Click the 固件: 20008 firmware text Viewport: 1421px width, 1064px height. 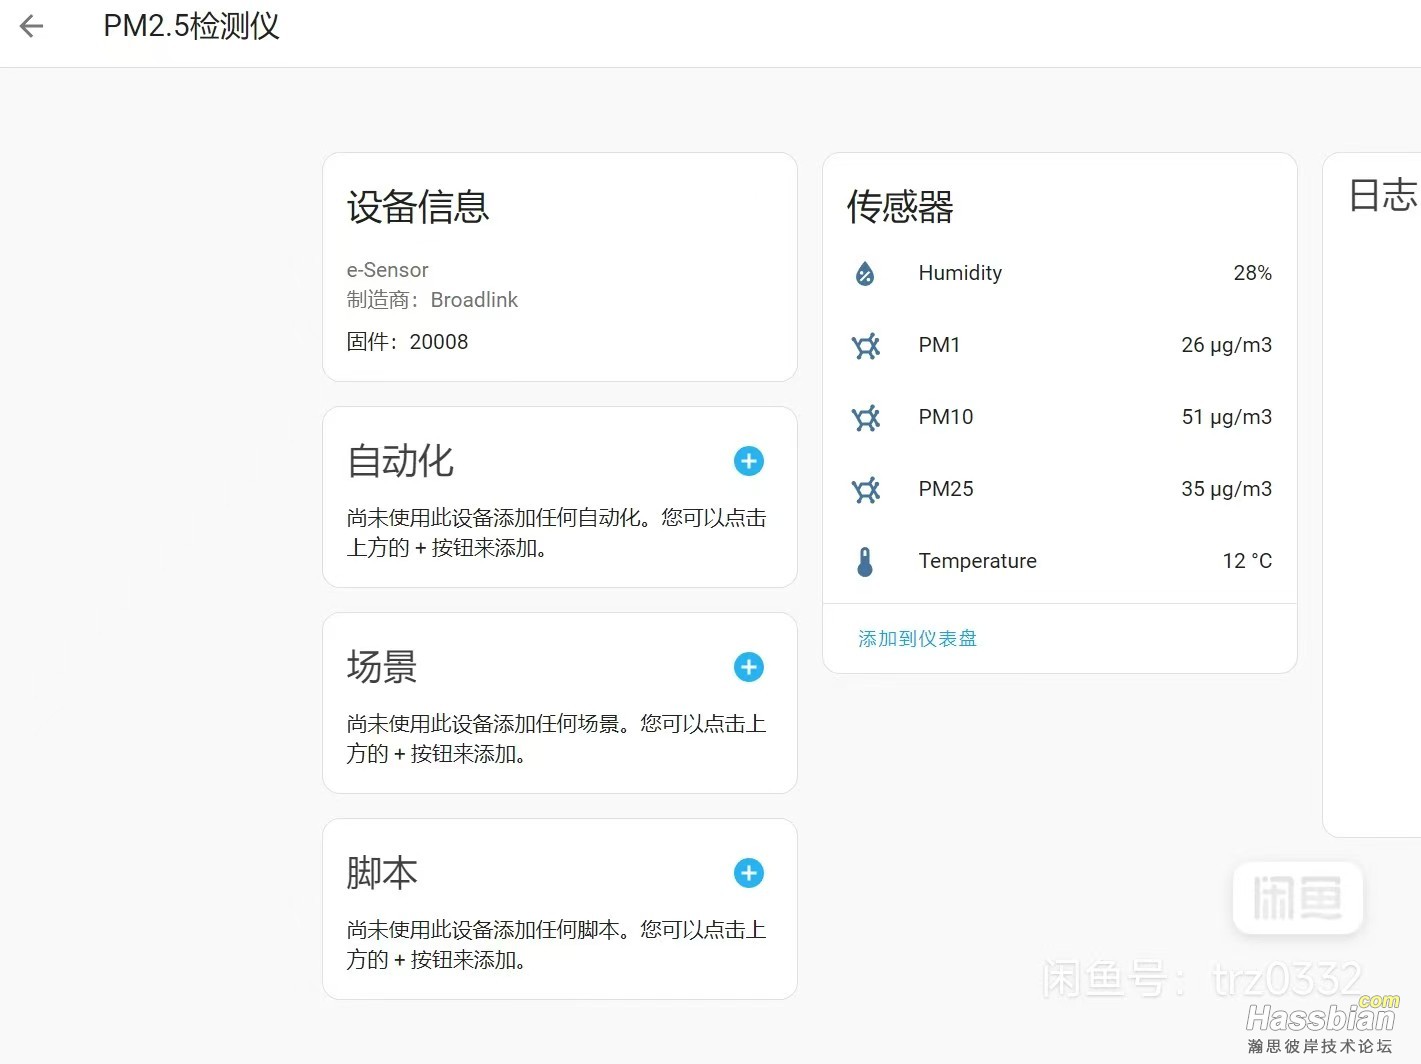tap(407, 342)
